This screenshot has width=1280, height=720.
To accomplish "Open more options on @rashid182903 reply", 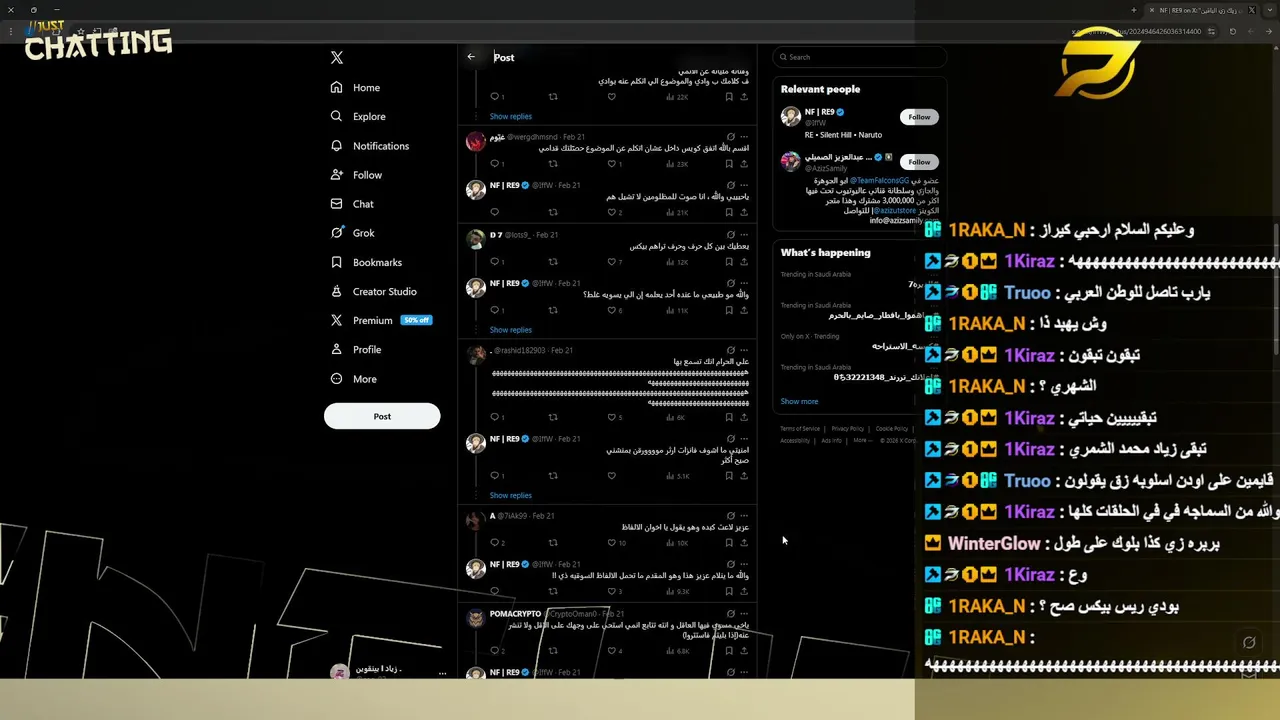I will (744, 351).
